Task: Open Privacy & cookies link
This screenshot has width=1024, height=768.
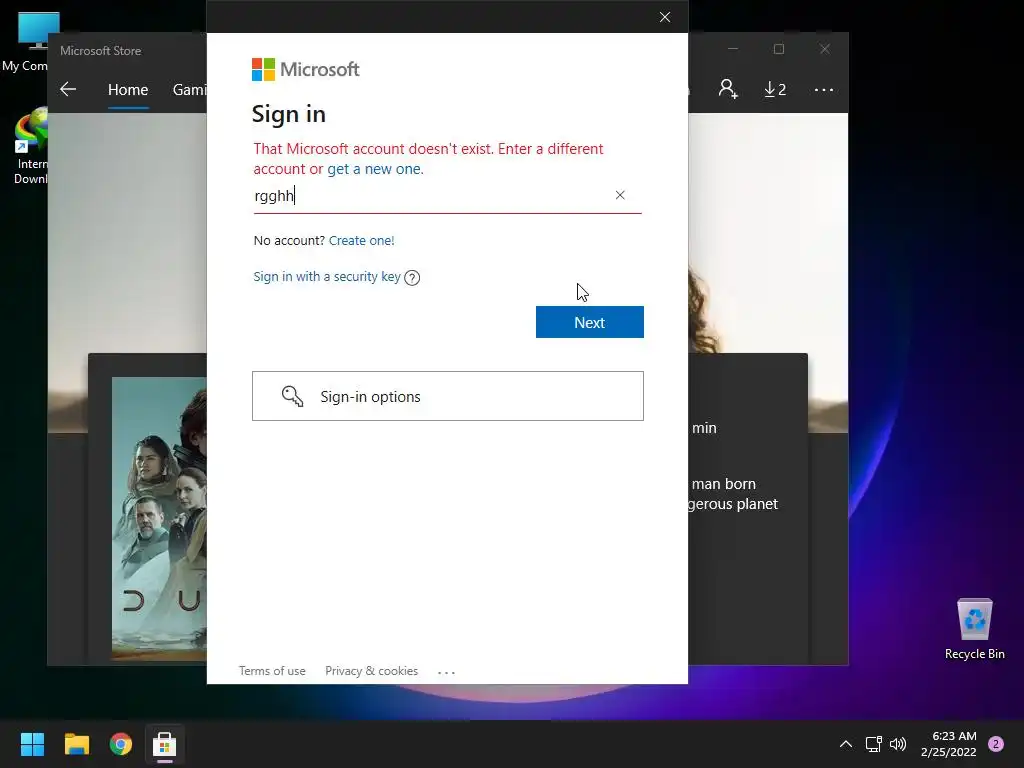Action: tap(371, 671)
